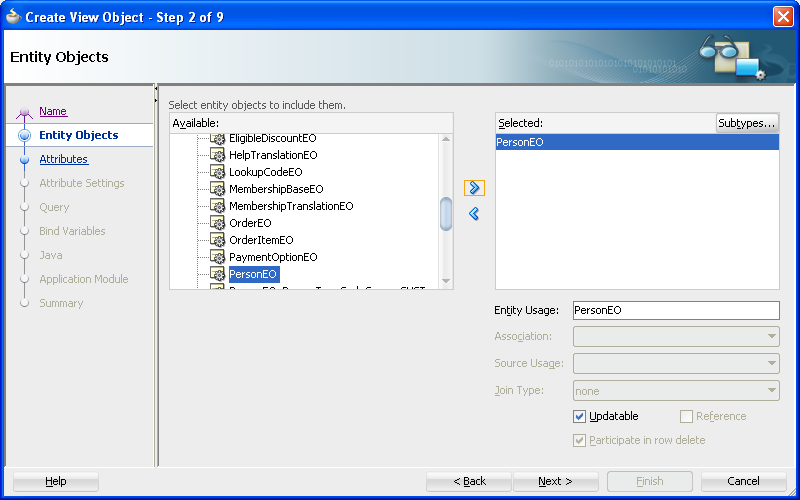Click the MembershipTranslationEO entity icon
This screenshot has width=800, height=500.
pos(218,206)
